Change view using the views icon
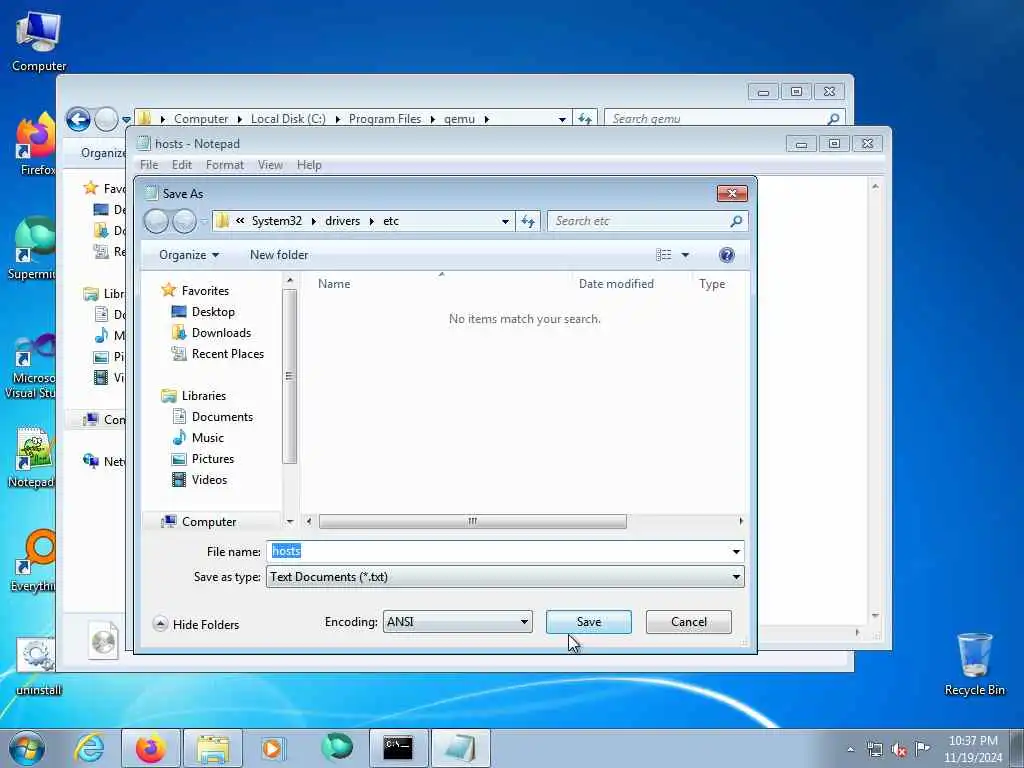This screenshot has width=1024, height=768. click(x=664, y=255)
